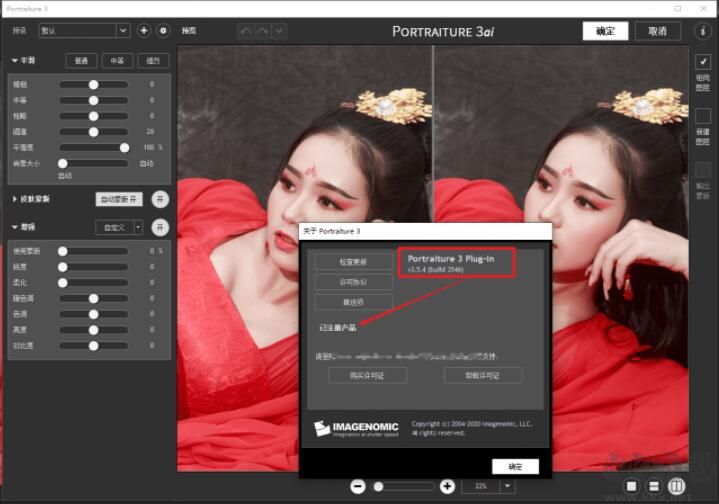The image size is (719, 504).
Task: Click the info icon at top right
Action: (x=703, y=31)
